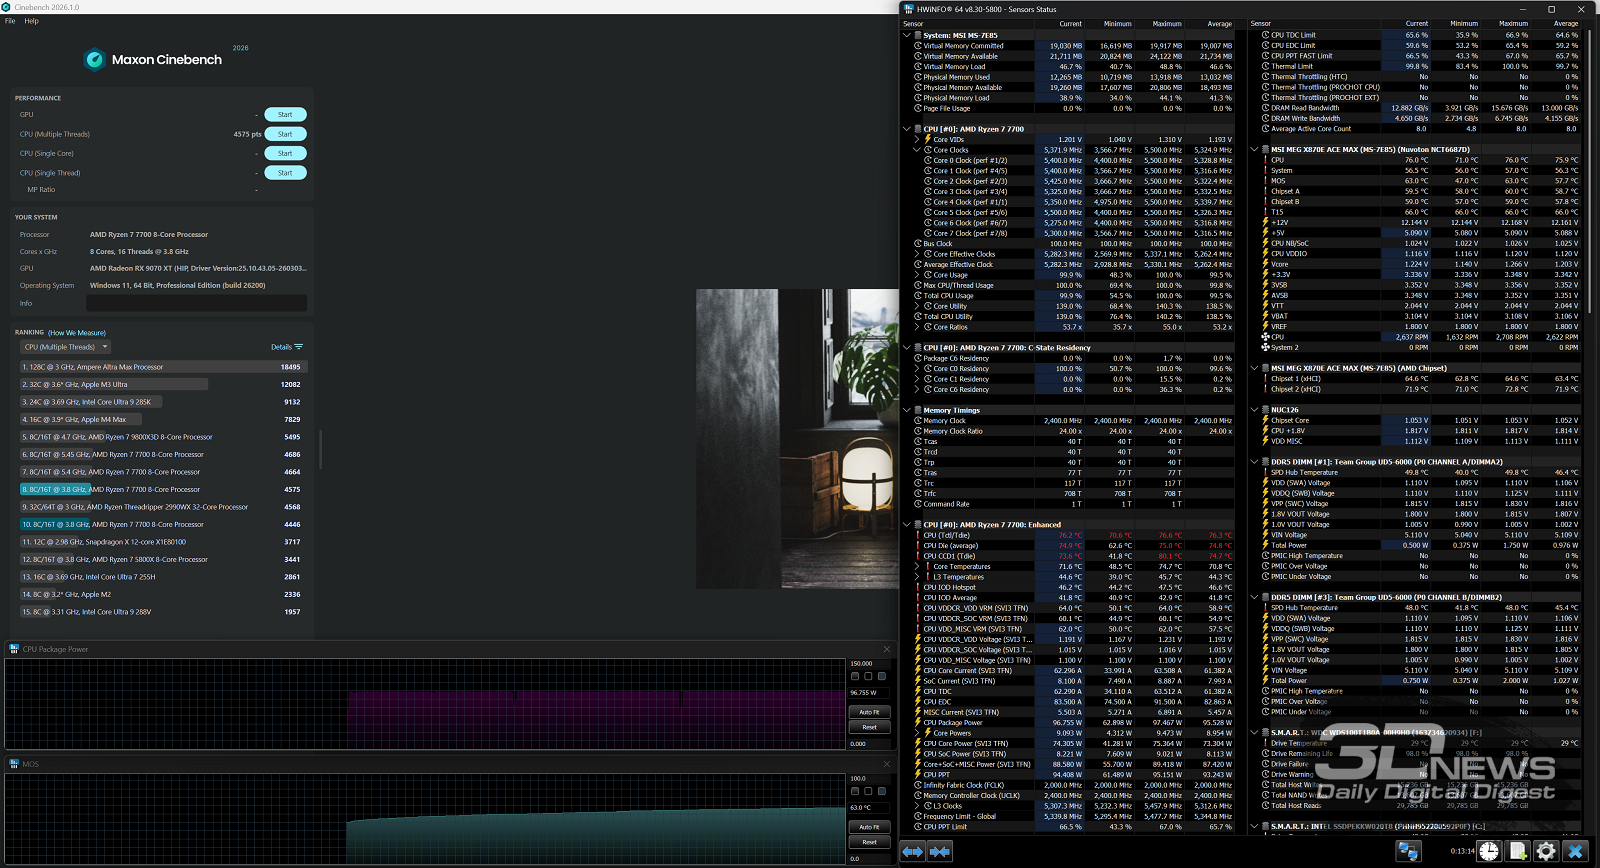The height and width of the screenshot is (868, 1600).
Task: Open the CPU (Multiple Threads) ranking dropdown
Action: (65, 347)
